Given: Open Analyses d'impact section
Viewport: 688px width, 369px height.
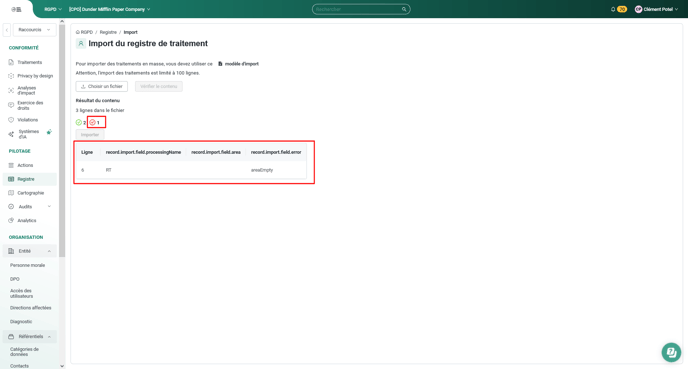Looking at the screenshot, I should [27, 90].
